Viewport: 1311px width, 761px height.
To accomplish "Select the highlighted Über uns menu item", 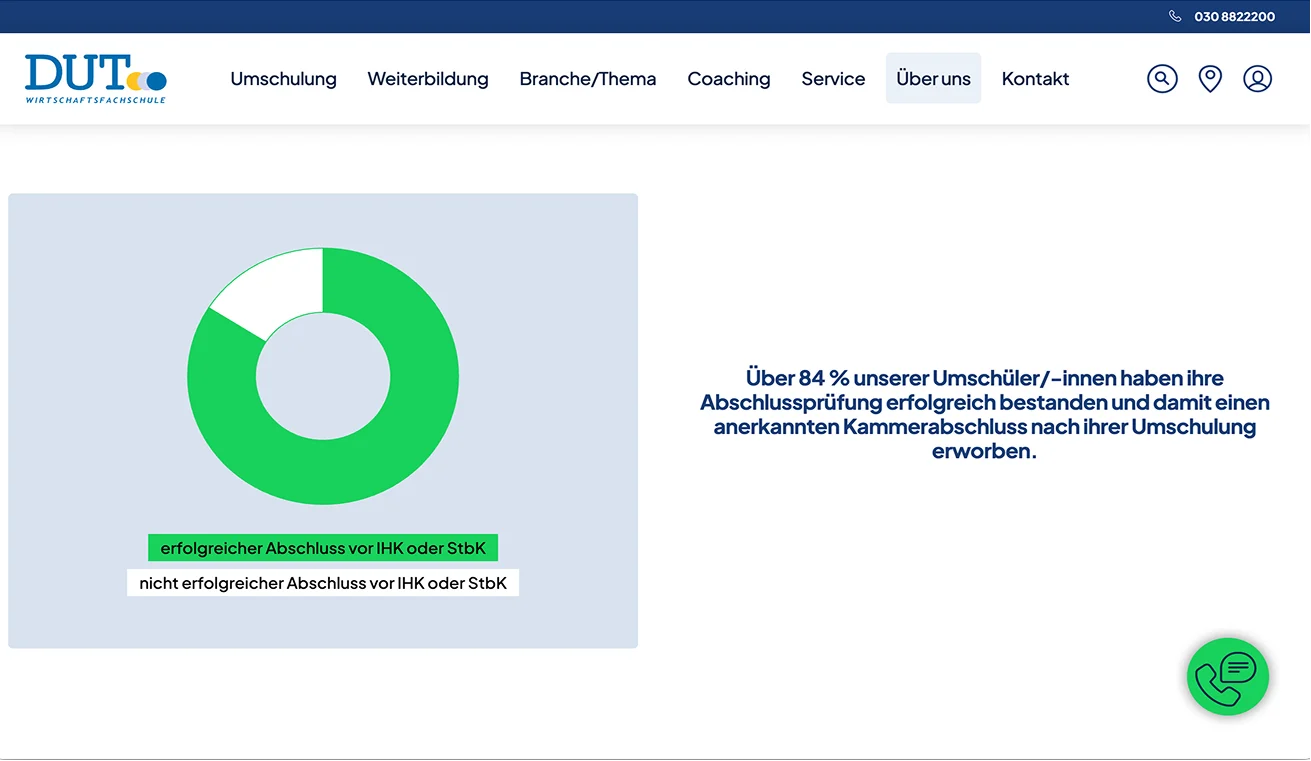I will pos(933,78).
